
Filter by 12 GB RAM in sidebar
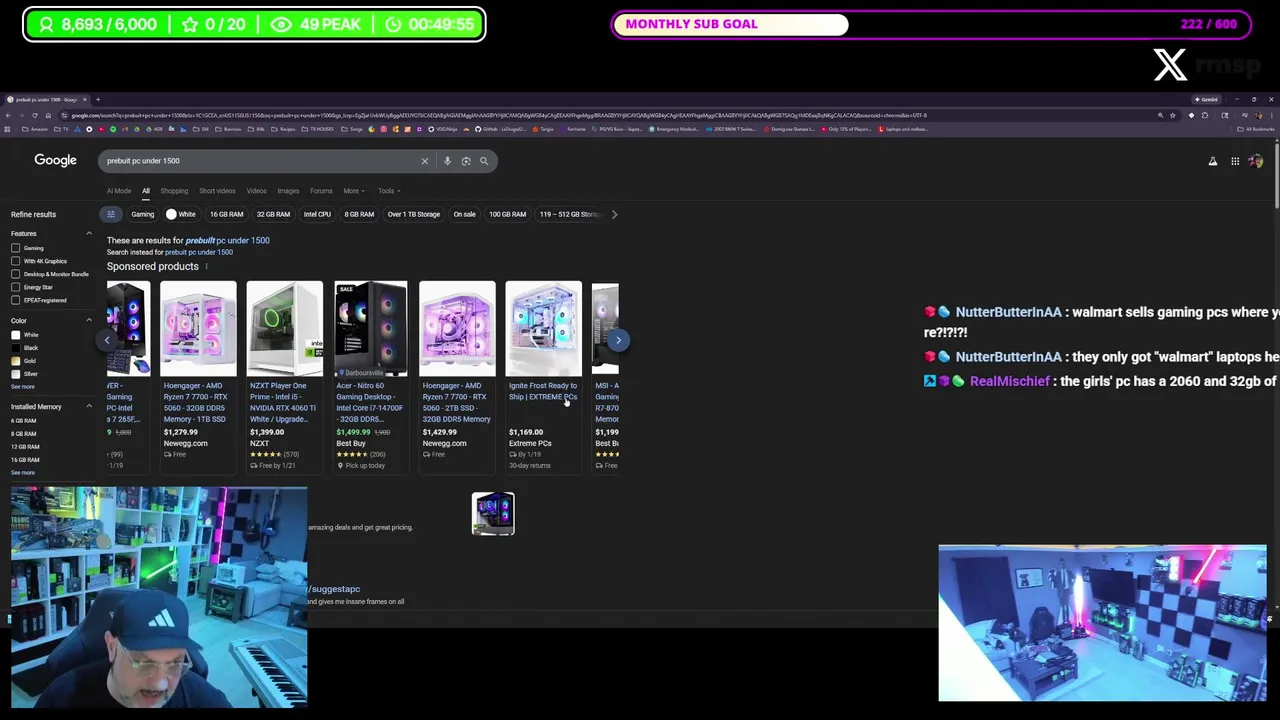pos(25,447)
